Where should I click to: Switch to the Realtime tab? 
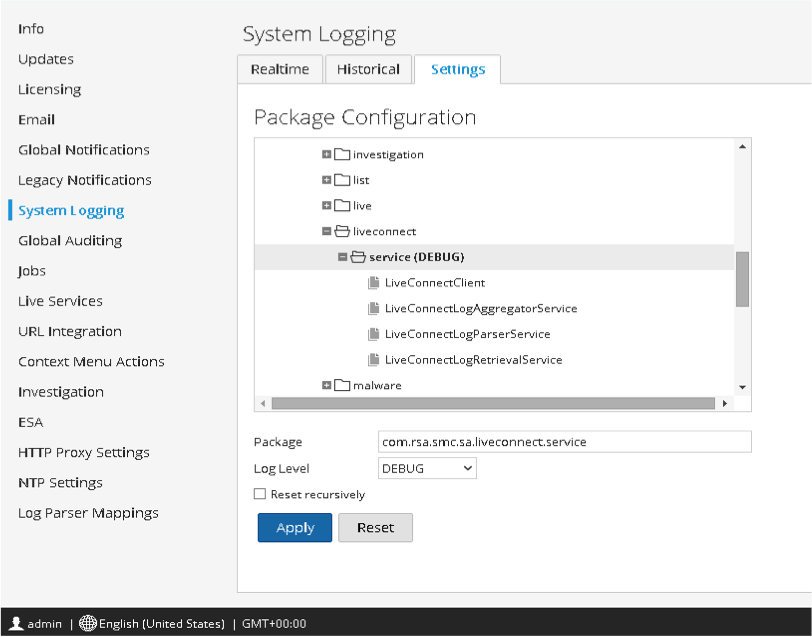point(280,70)
